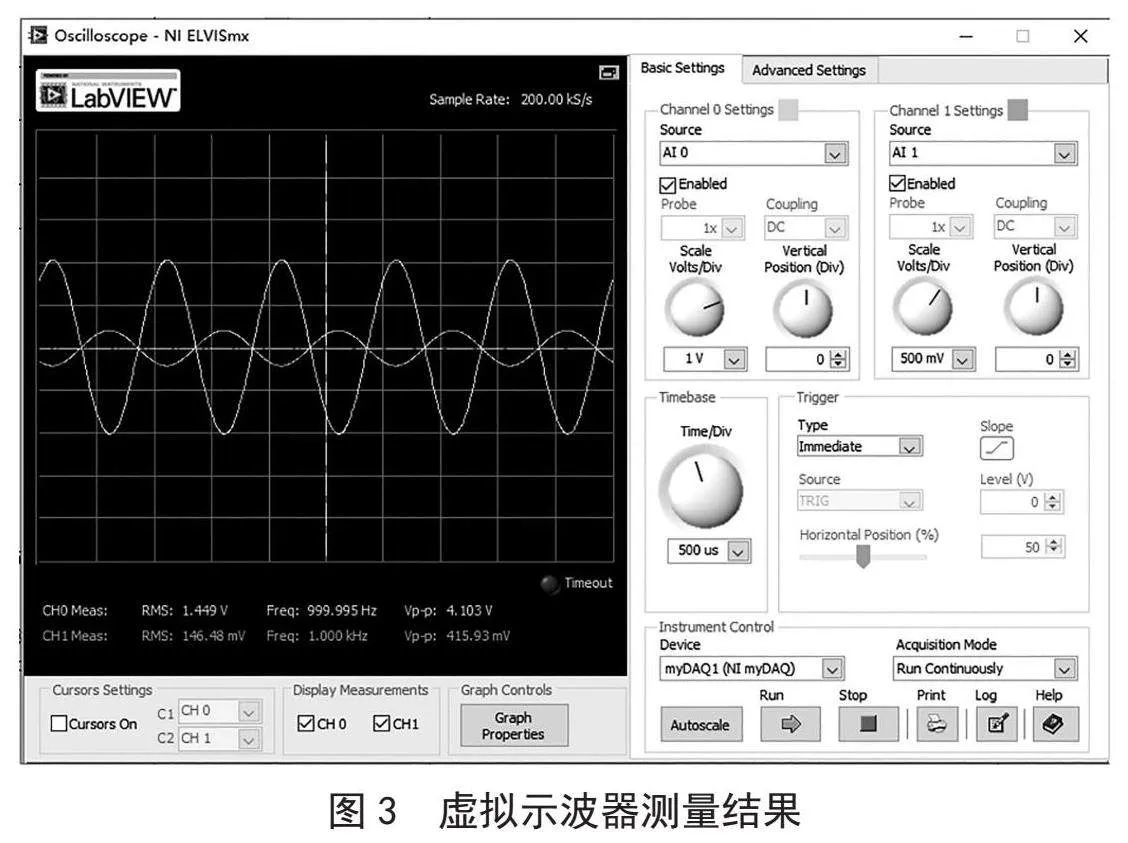Click the Graph Properties button
Viewport: 1128px width, 843px height.
click(x=513, y=726)
